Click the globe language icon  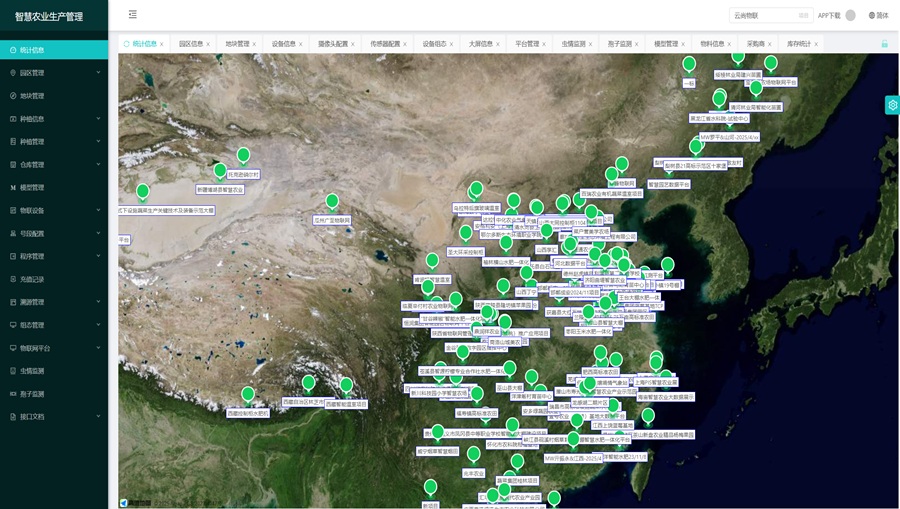(872, 15)
